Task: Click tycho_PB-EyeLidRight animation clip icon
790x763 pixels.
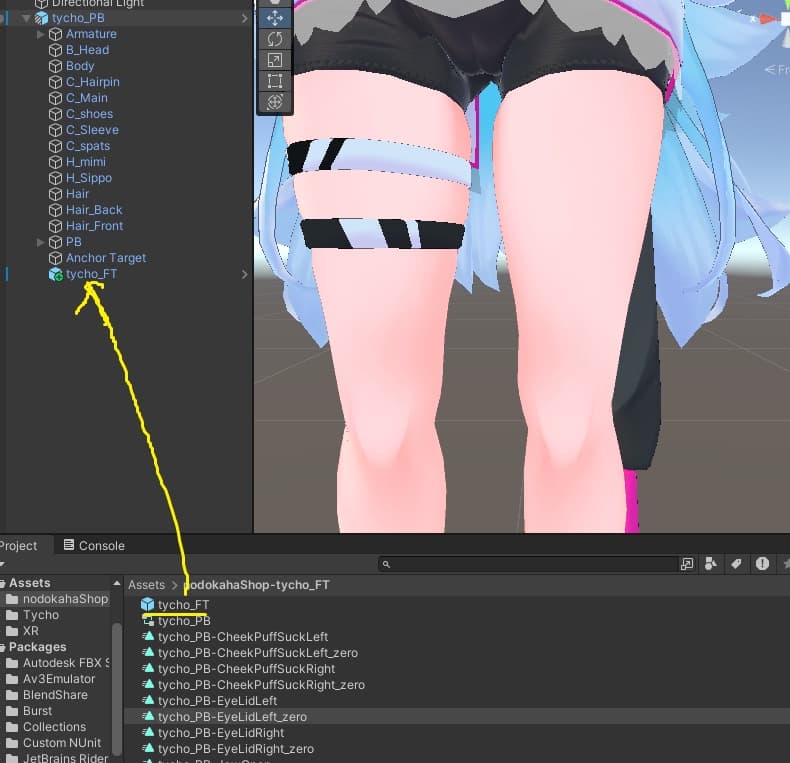Action: point(148,732)
